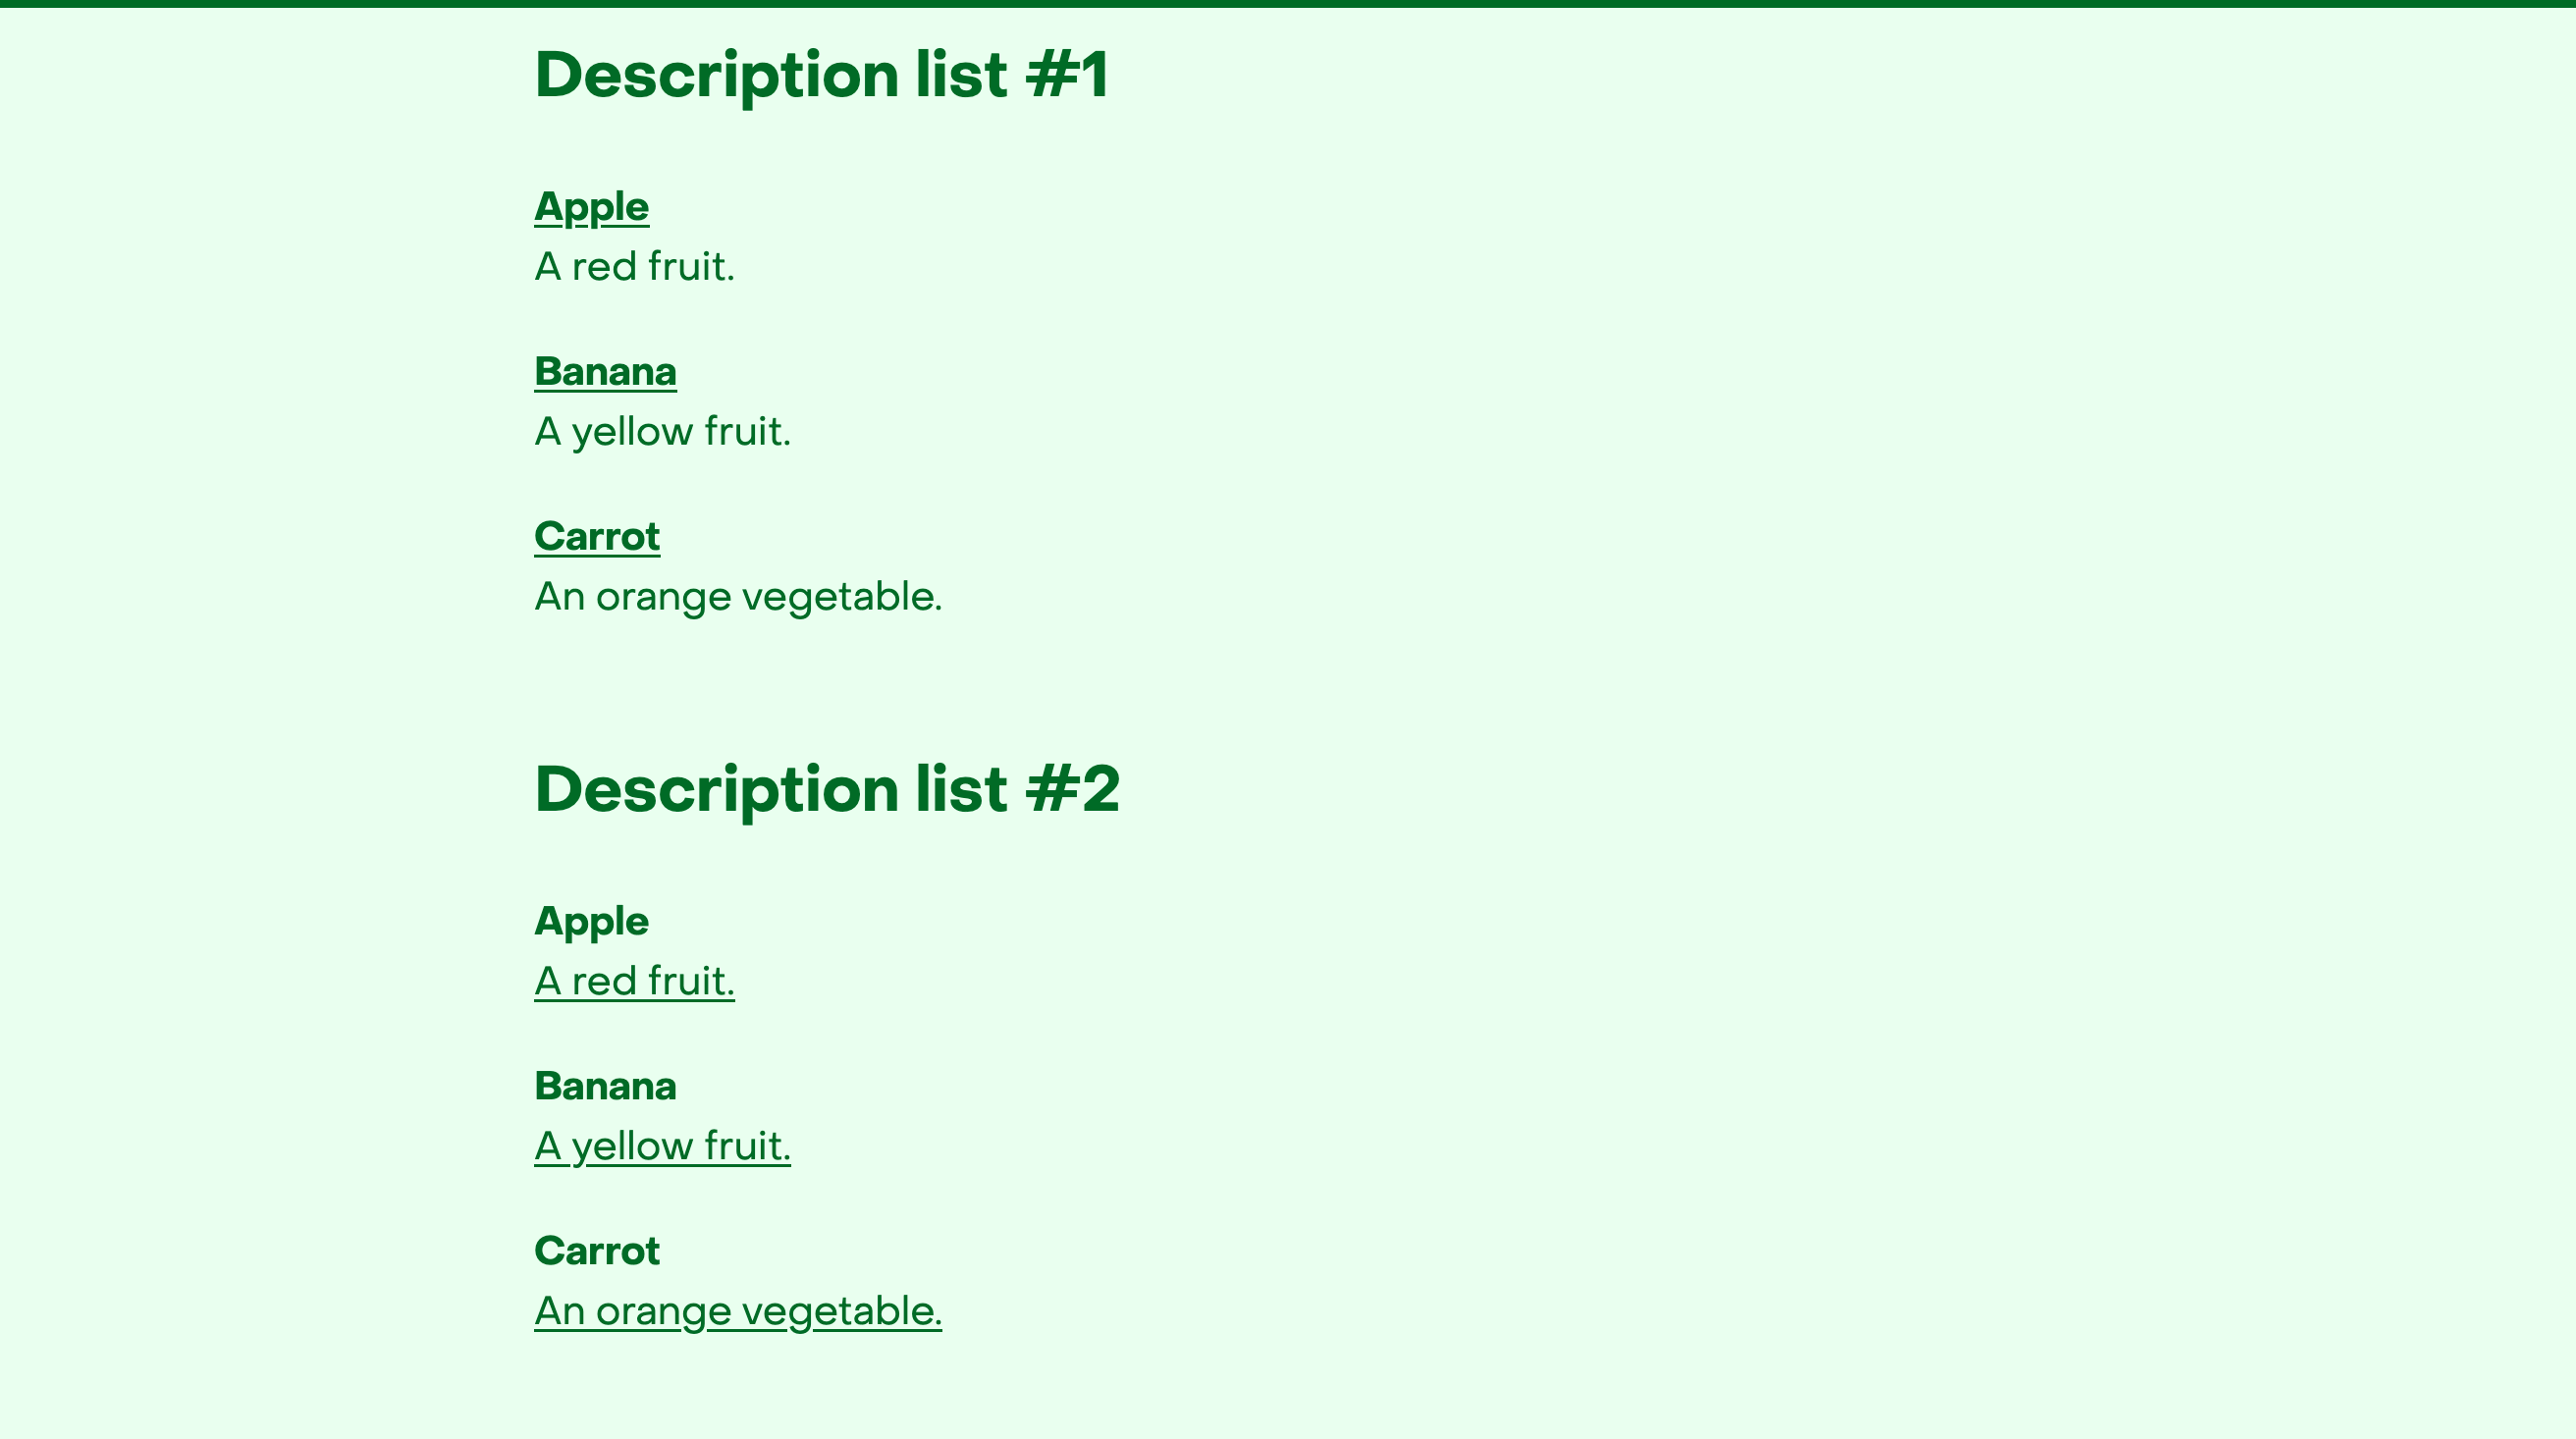
Task: Click the "Description list #1" heading
Action: (x=821, y=77)
